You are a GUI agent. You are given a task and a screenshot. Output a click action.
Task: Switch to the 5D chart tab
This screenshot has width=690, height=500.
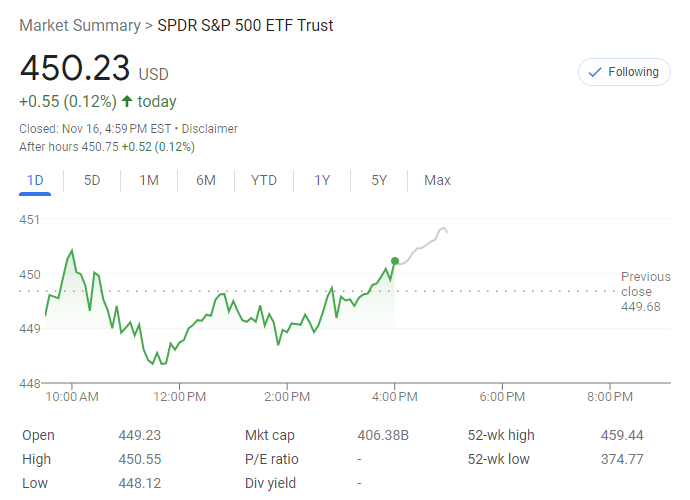coord(92,180)
